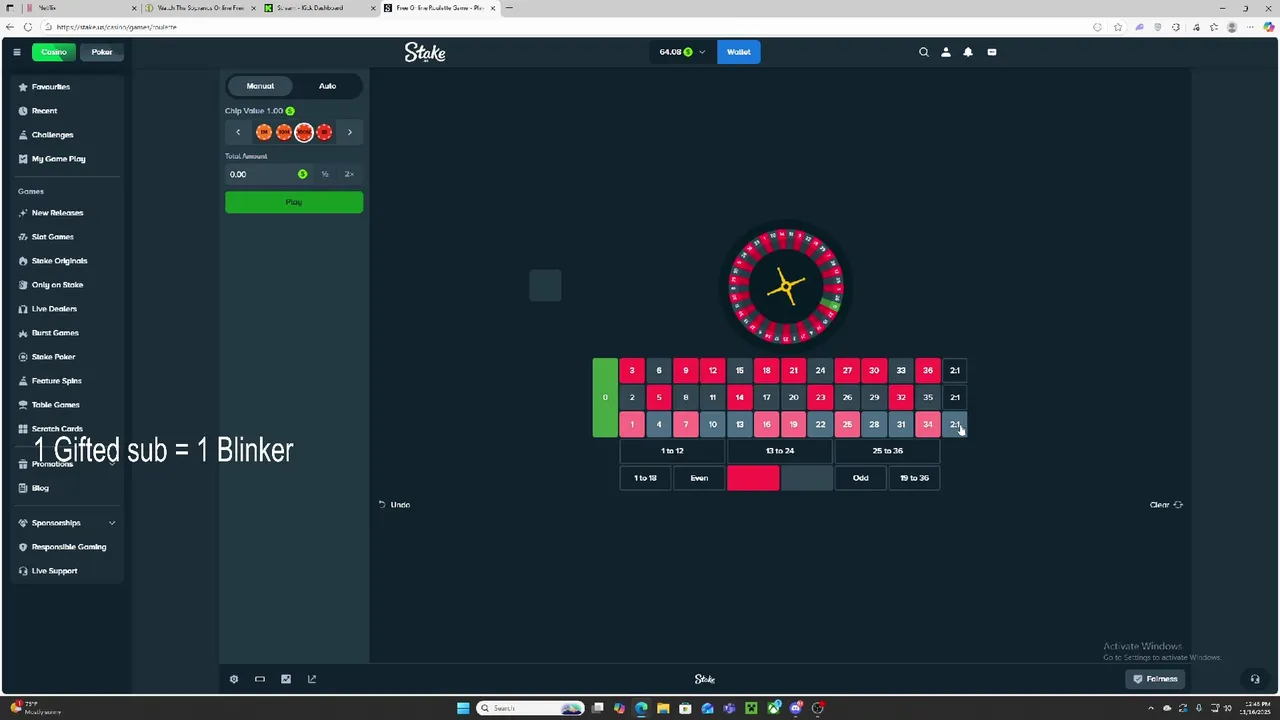Bet on the 13 to 24 dozen

pos(780,451)
